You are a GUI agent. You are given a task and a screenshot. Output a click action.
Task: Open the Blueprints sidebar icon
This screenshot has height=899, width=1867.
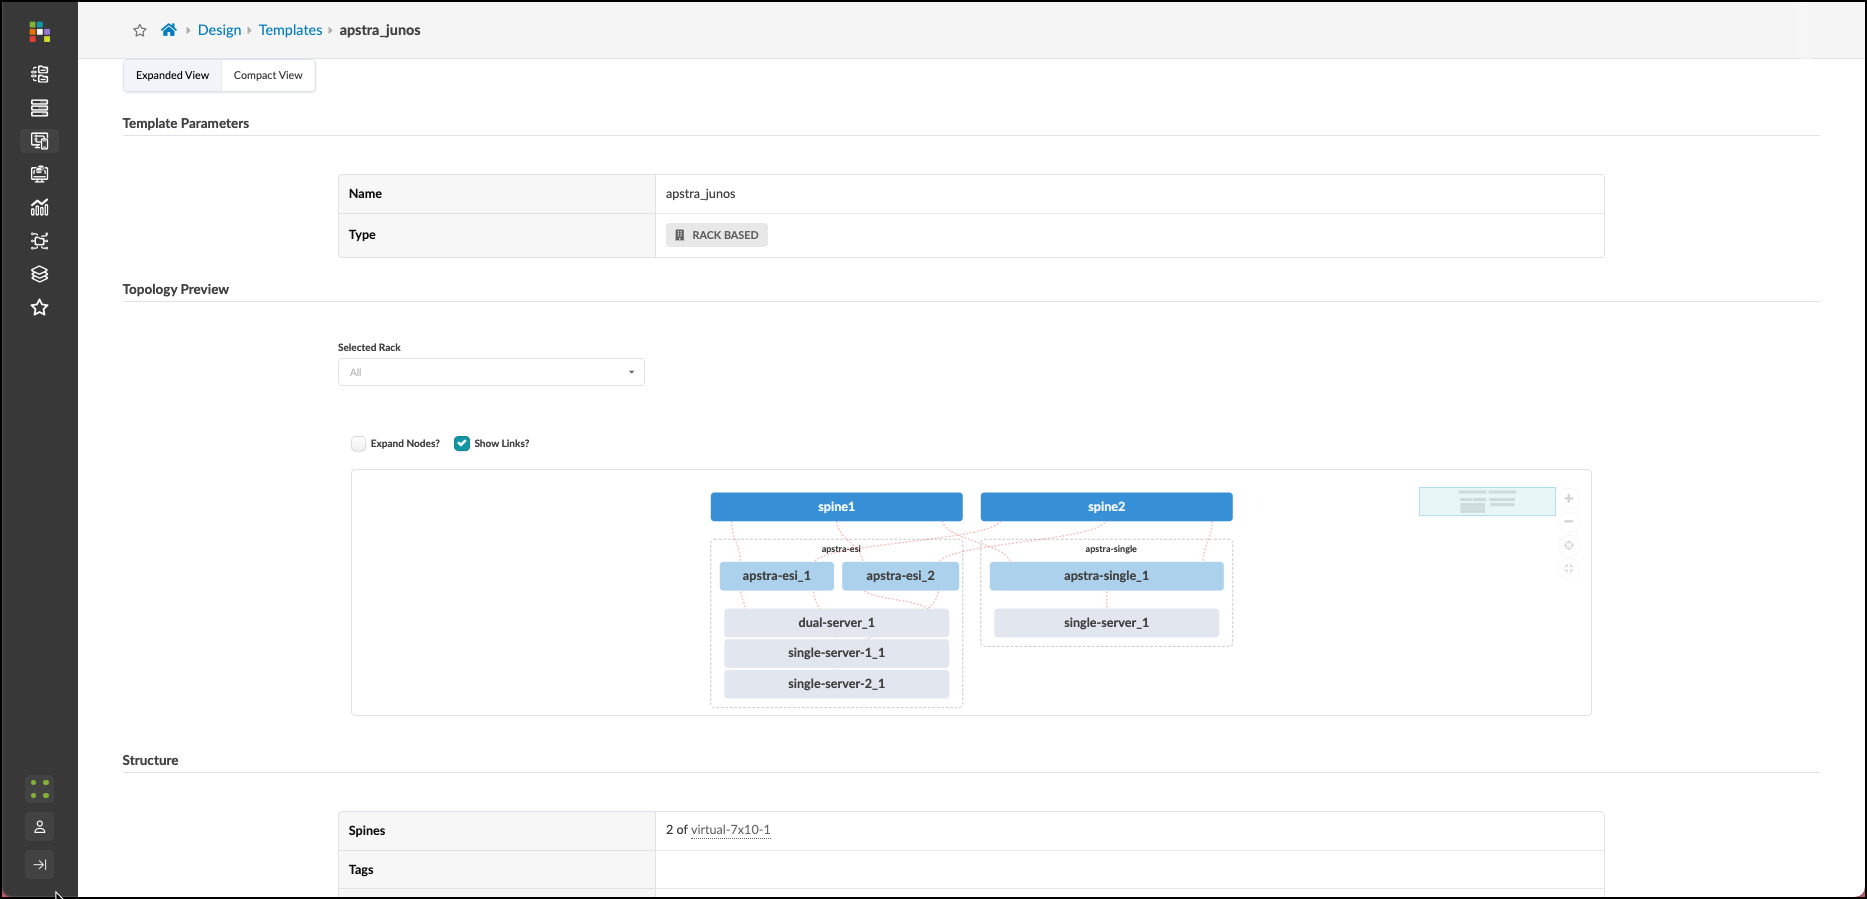(39, 74)
